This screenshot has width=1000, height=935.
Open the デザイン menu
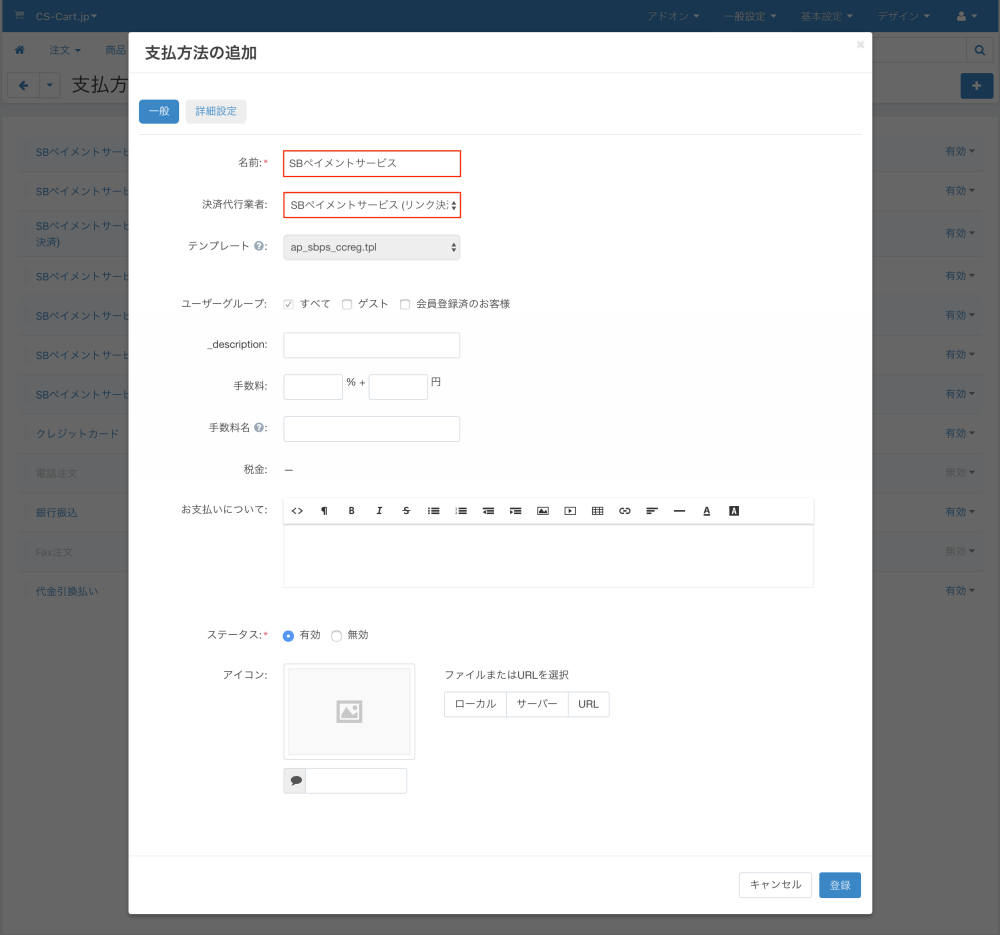click(x=904, y=17)
